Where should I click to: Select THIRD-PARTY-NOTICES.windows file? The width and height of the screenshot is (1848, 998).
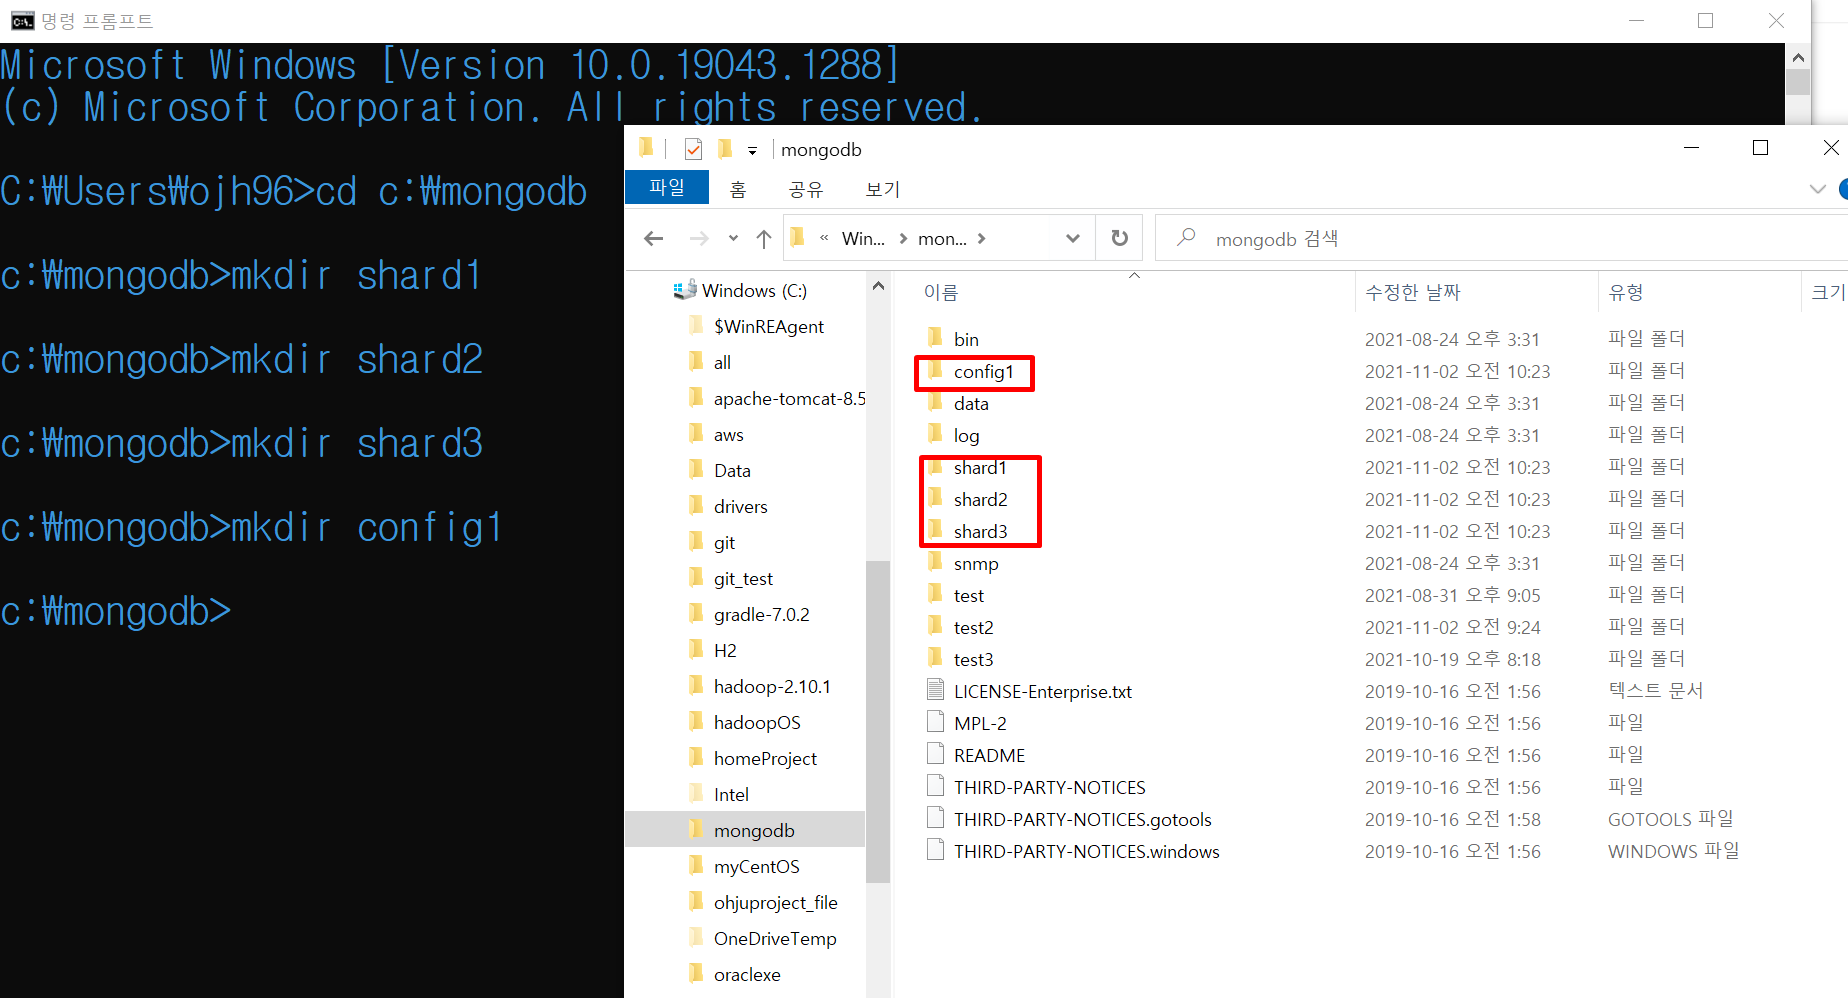[x=1086, y=852]
